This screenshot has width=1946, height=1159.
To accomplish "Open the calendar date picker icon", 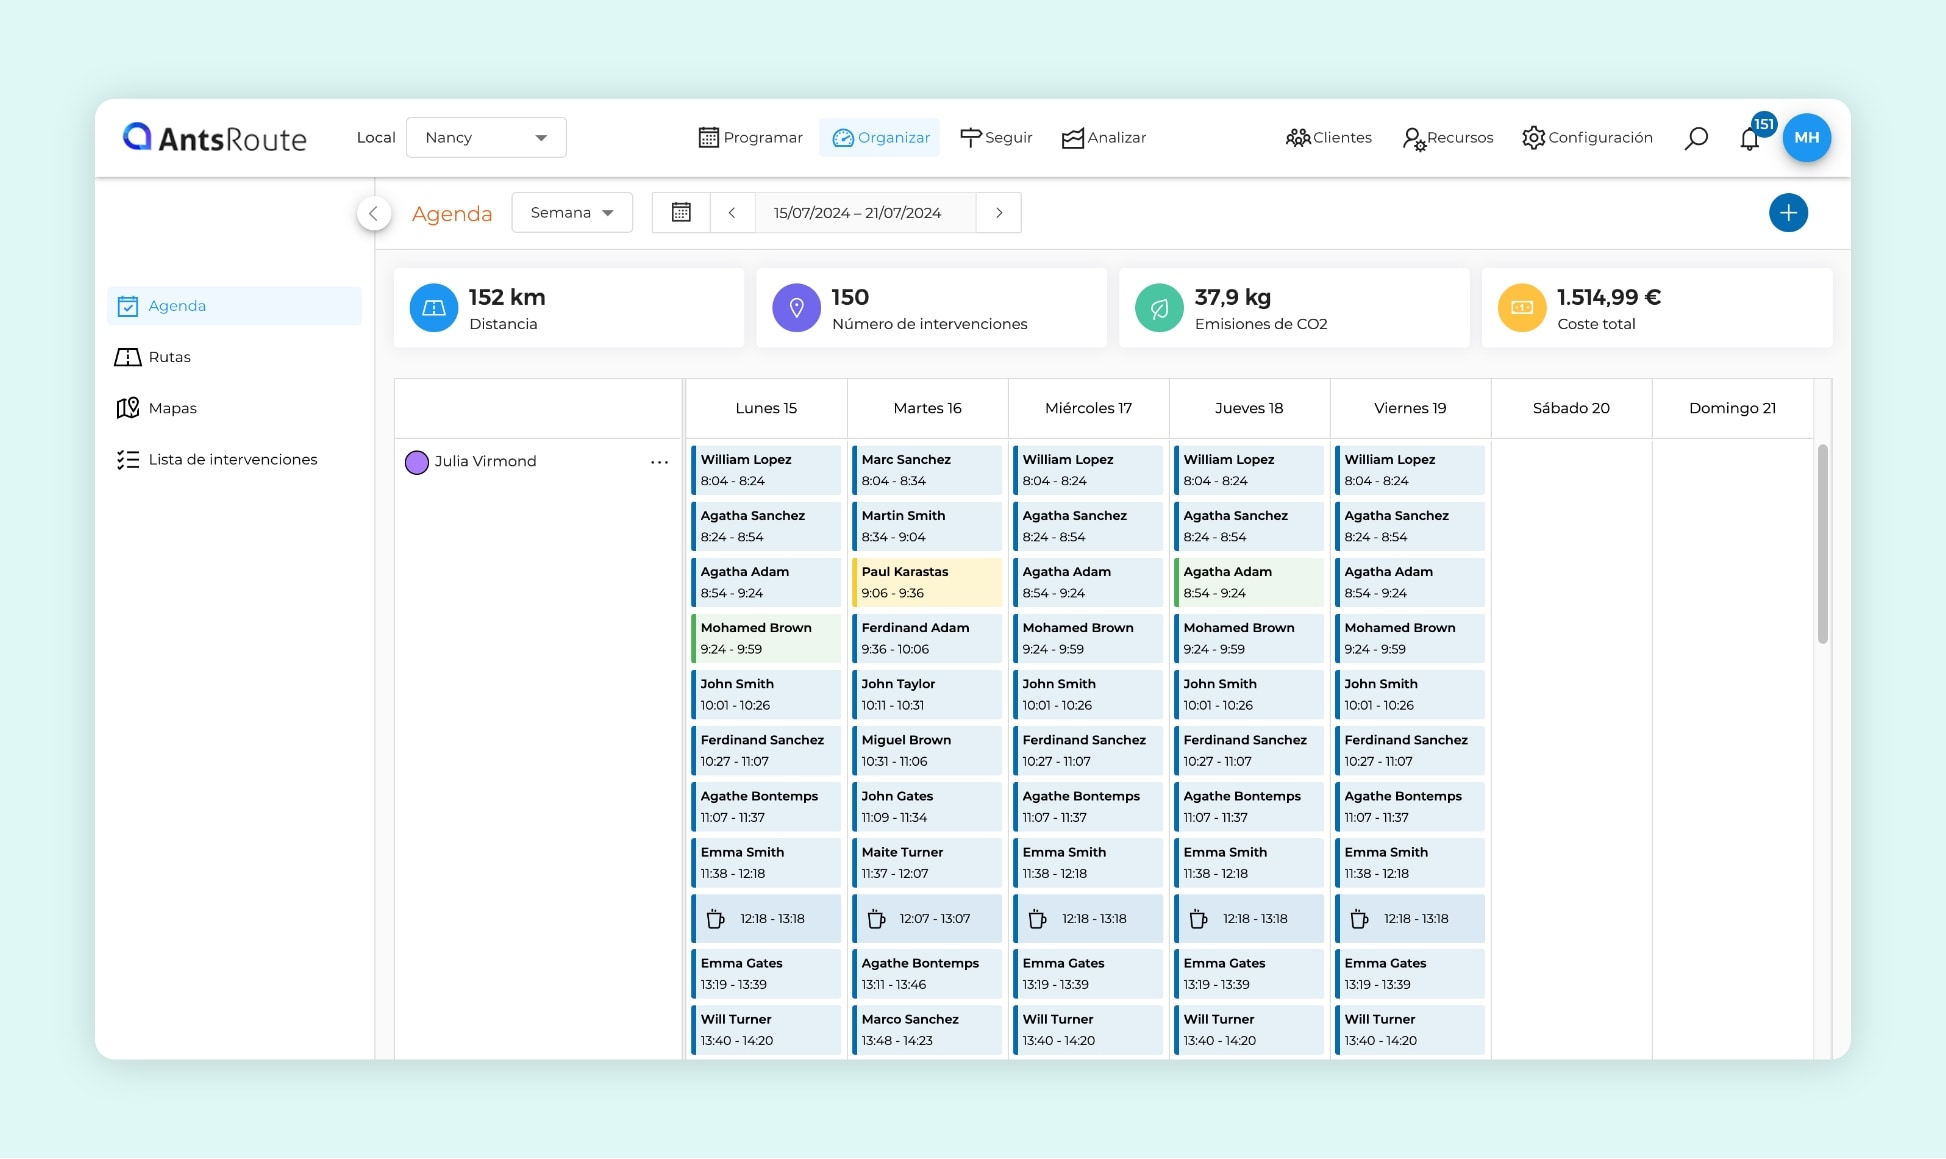I will (x=681, y=213).
